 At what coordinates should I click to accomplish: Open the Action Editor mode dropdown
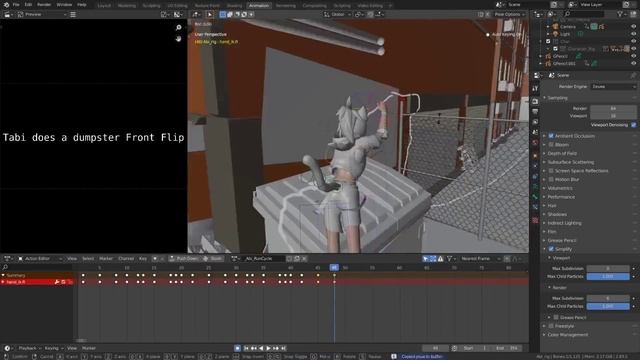point(40,258)
